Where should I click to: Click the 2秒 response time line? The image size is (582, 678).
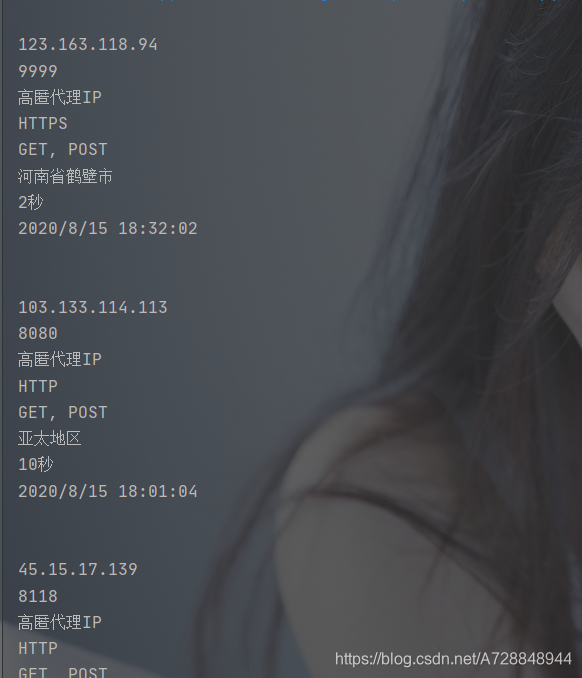[x=31, y=202]
